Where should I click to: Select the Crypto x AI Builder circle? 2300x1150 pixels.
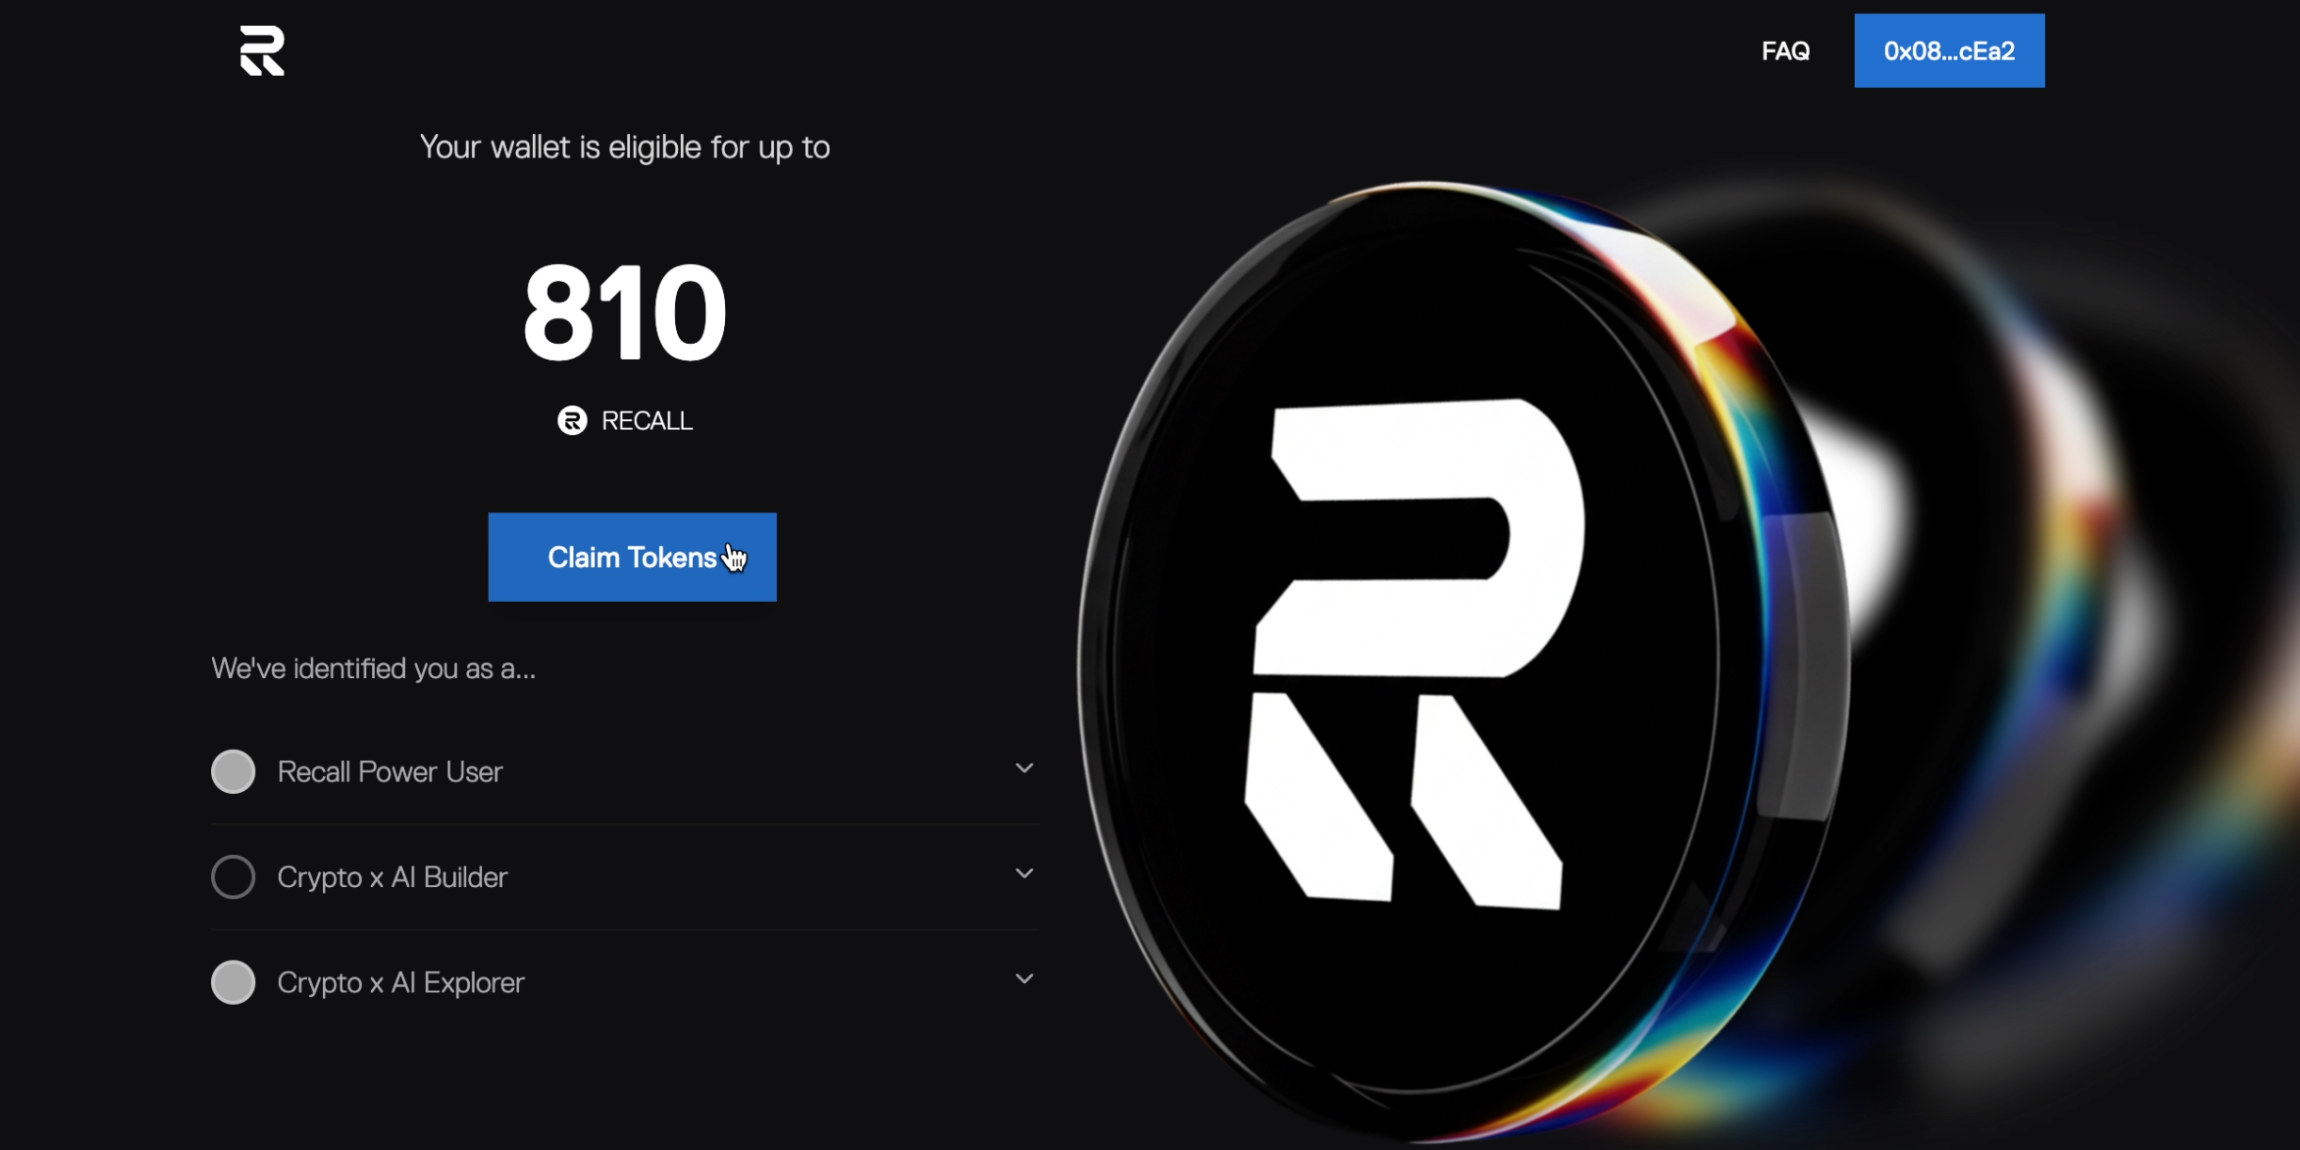(x=233, y=877)
